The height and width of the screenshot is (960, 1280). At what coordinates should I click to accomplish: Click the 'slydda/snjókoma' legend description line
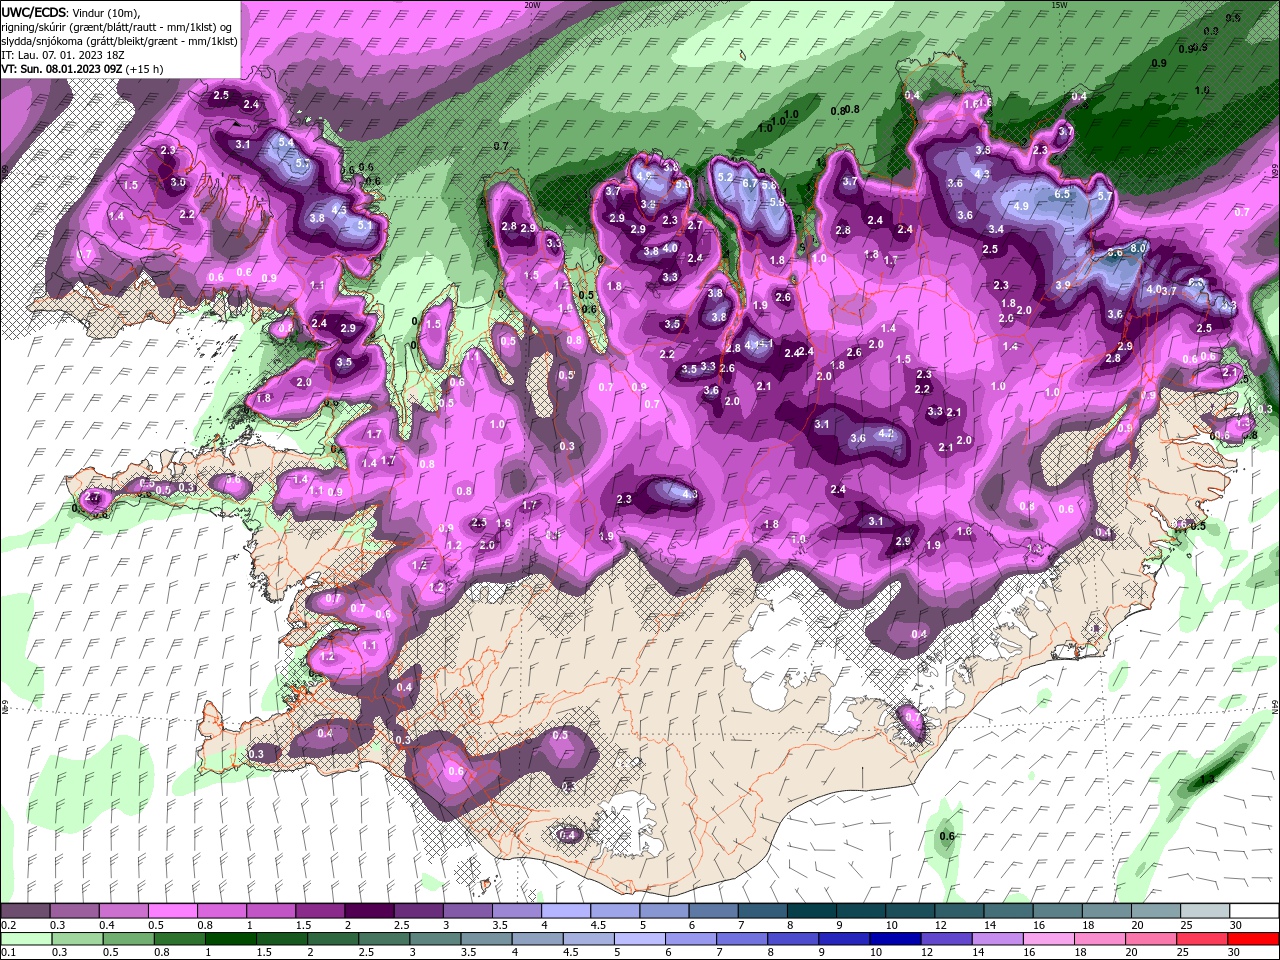click(x=119, y=41)
